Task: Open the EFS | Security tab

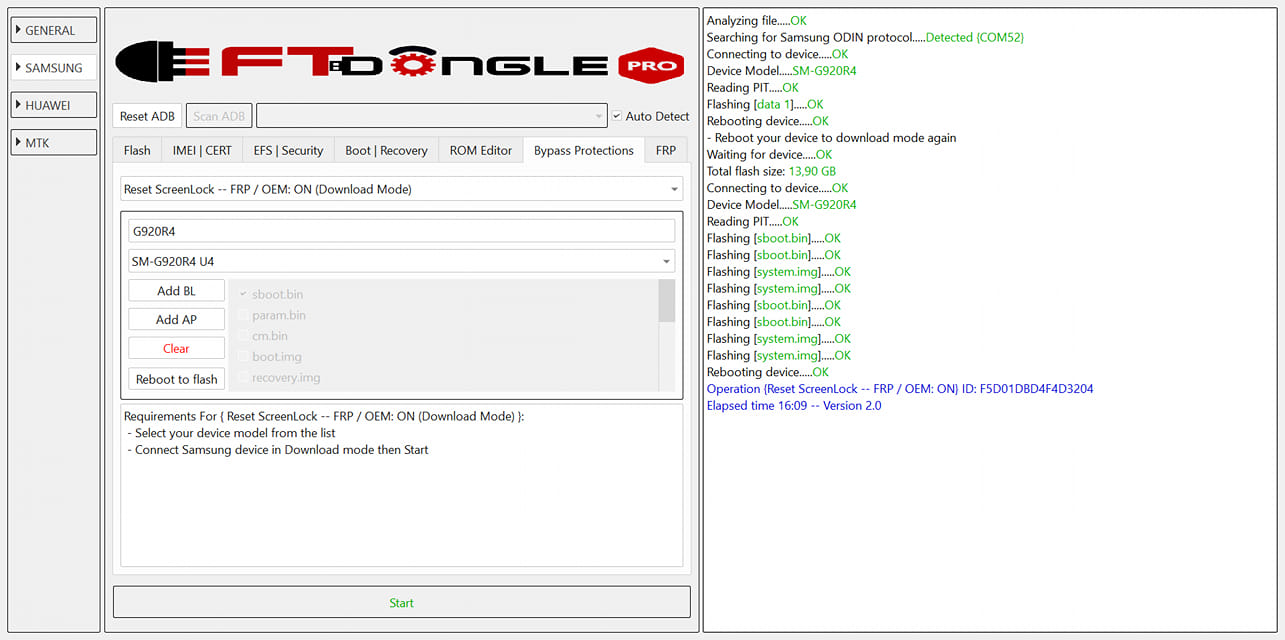Action: tap(288, 150)
